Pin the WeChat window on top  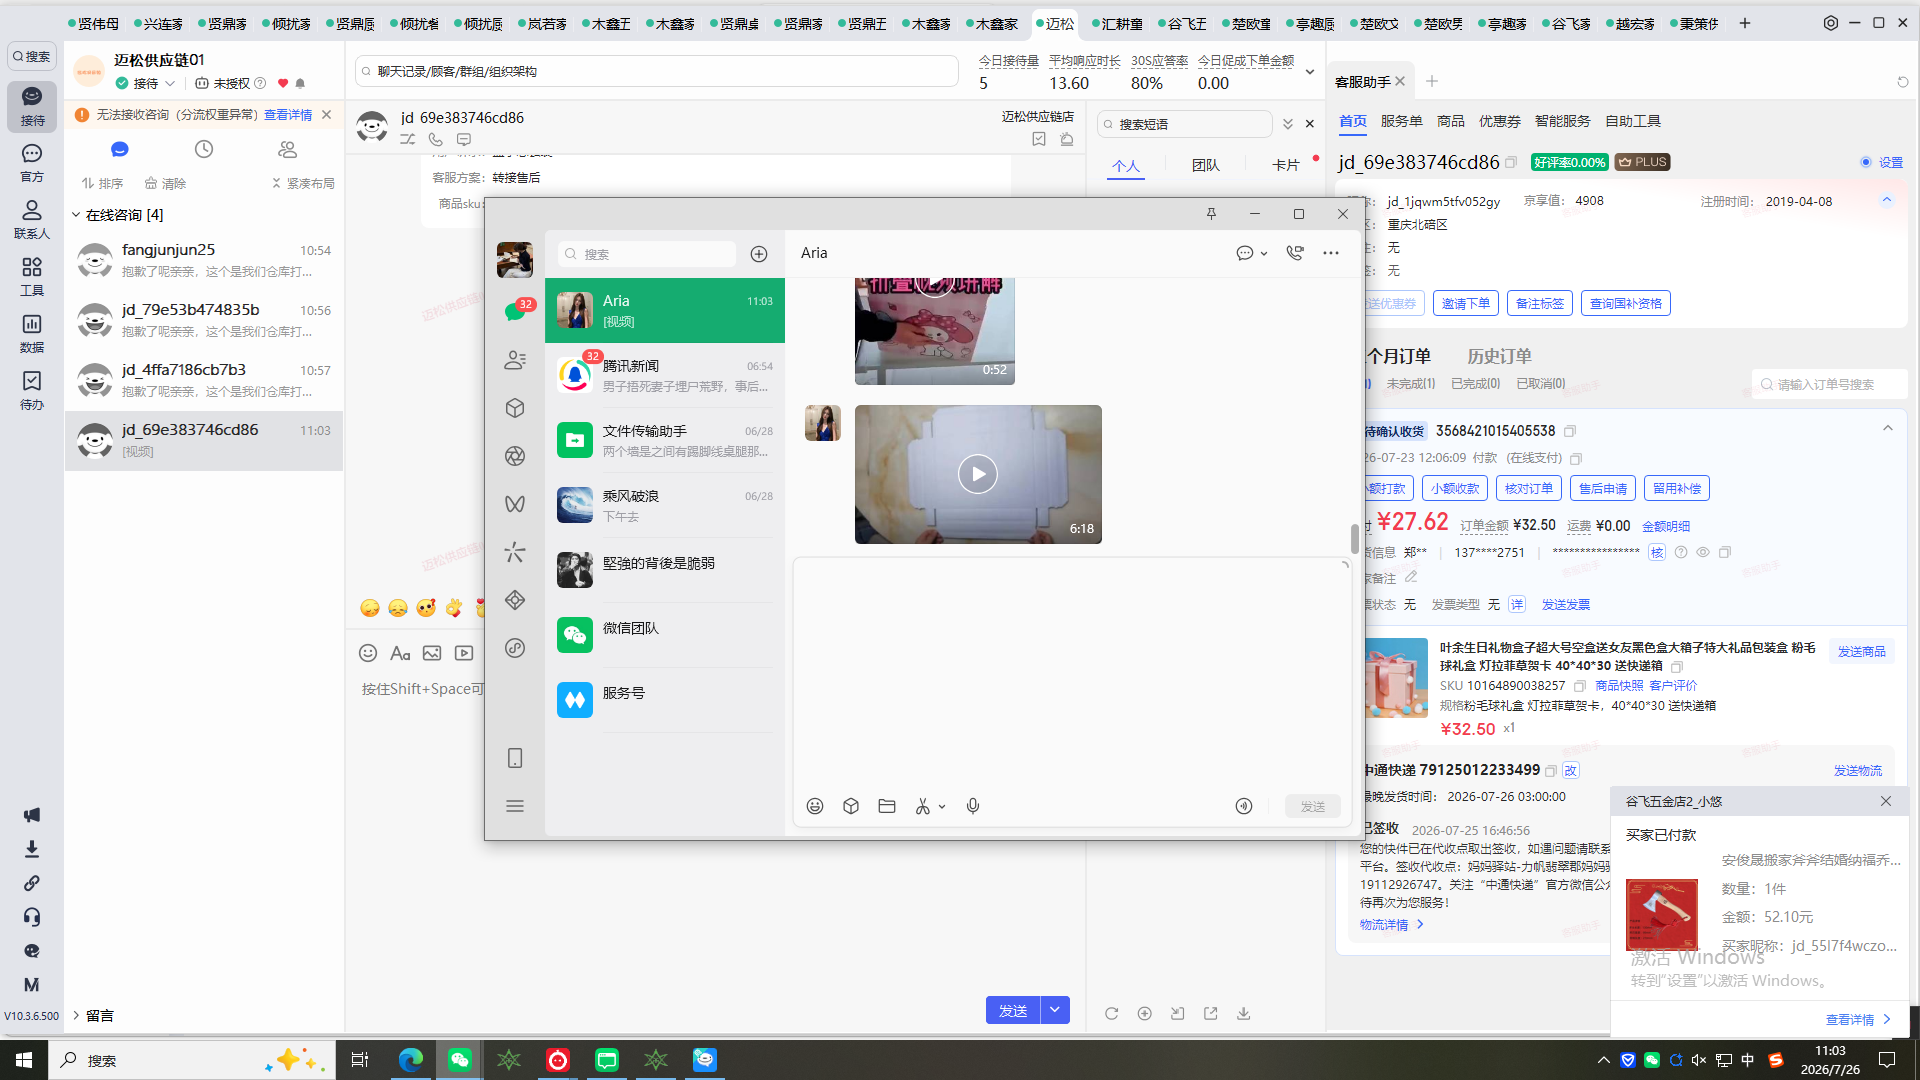pos(1211,214)
